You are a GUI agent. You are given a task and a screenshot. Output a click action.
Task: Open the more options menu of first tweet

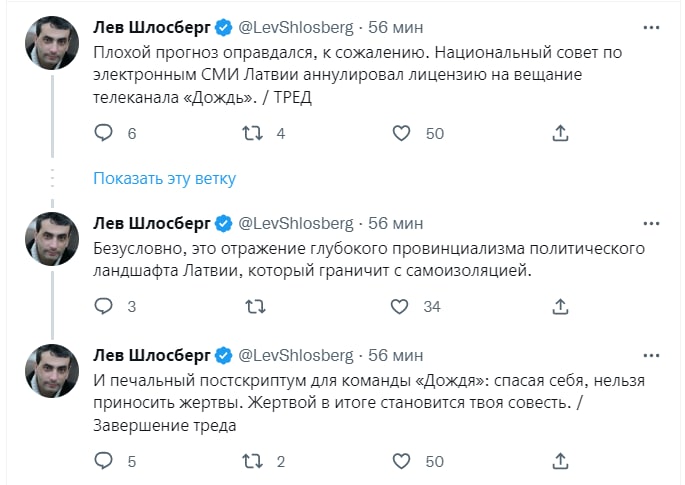click(x=651, y=25)
